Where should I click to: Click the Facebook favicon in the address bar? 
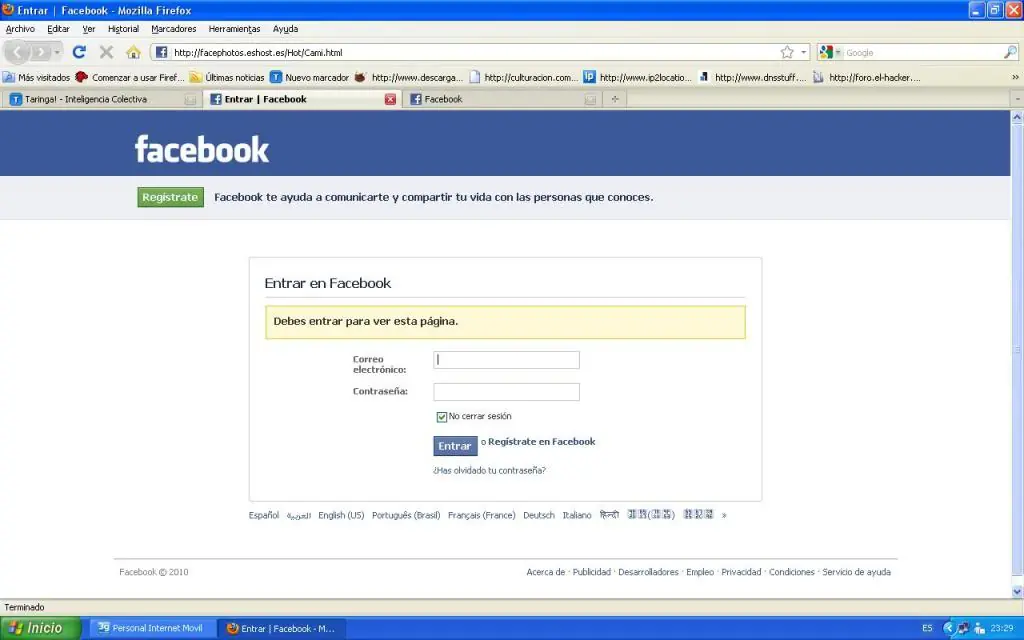click(161, 52)
